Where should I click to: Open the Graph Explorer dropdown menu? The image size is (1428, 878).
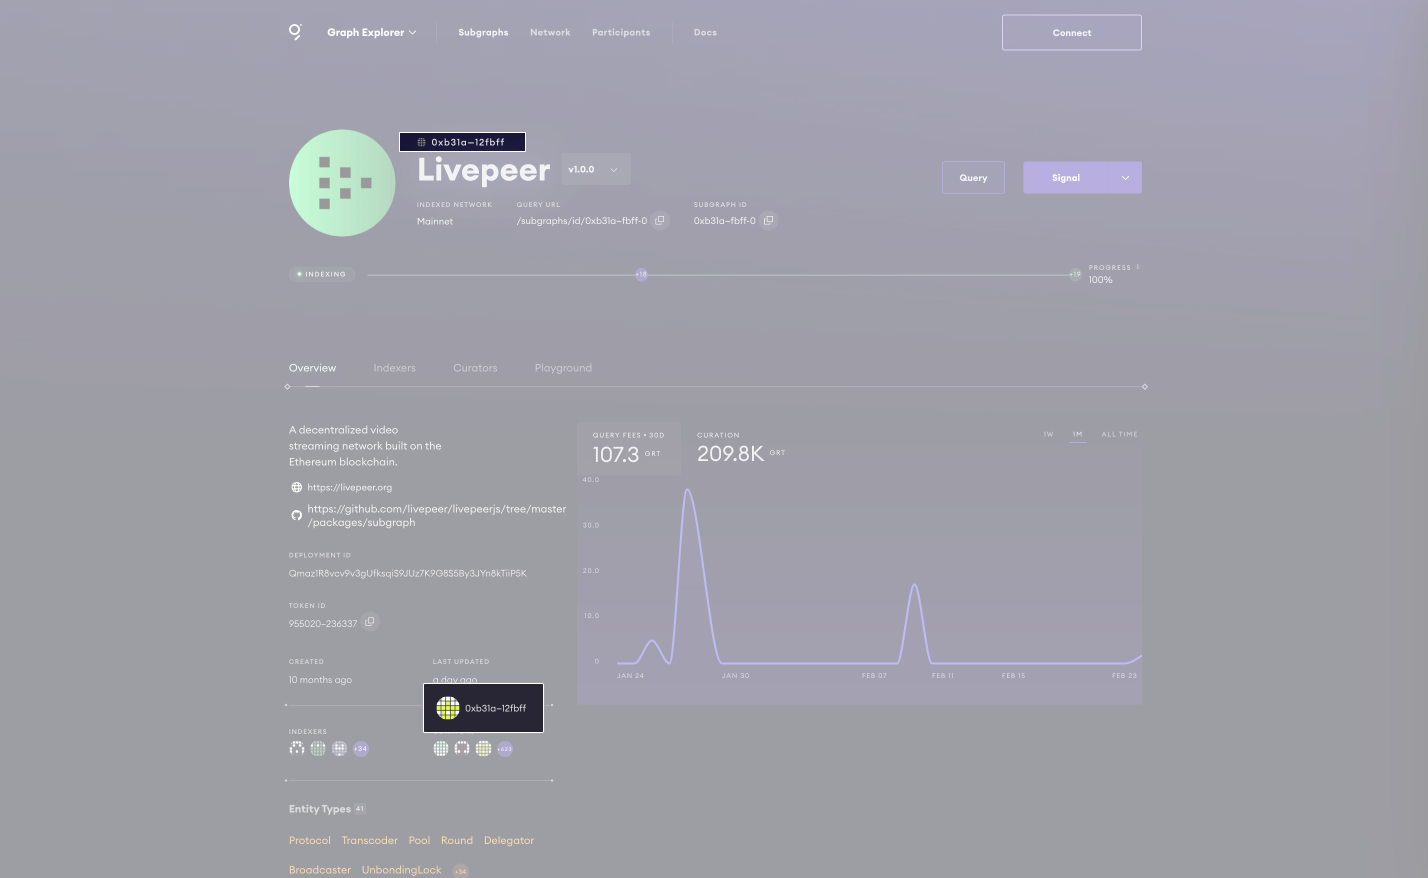click(371, 32)
